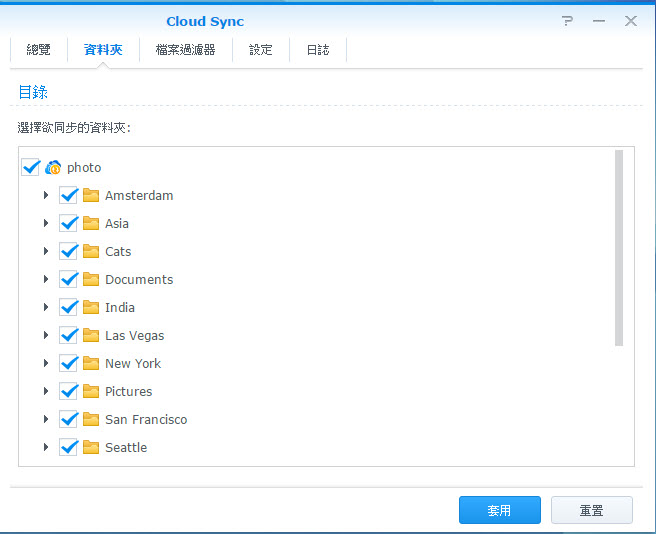Switch to the 總覽 tab

coord(38,50)
